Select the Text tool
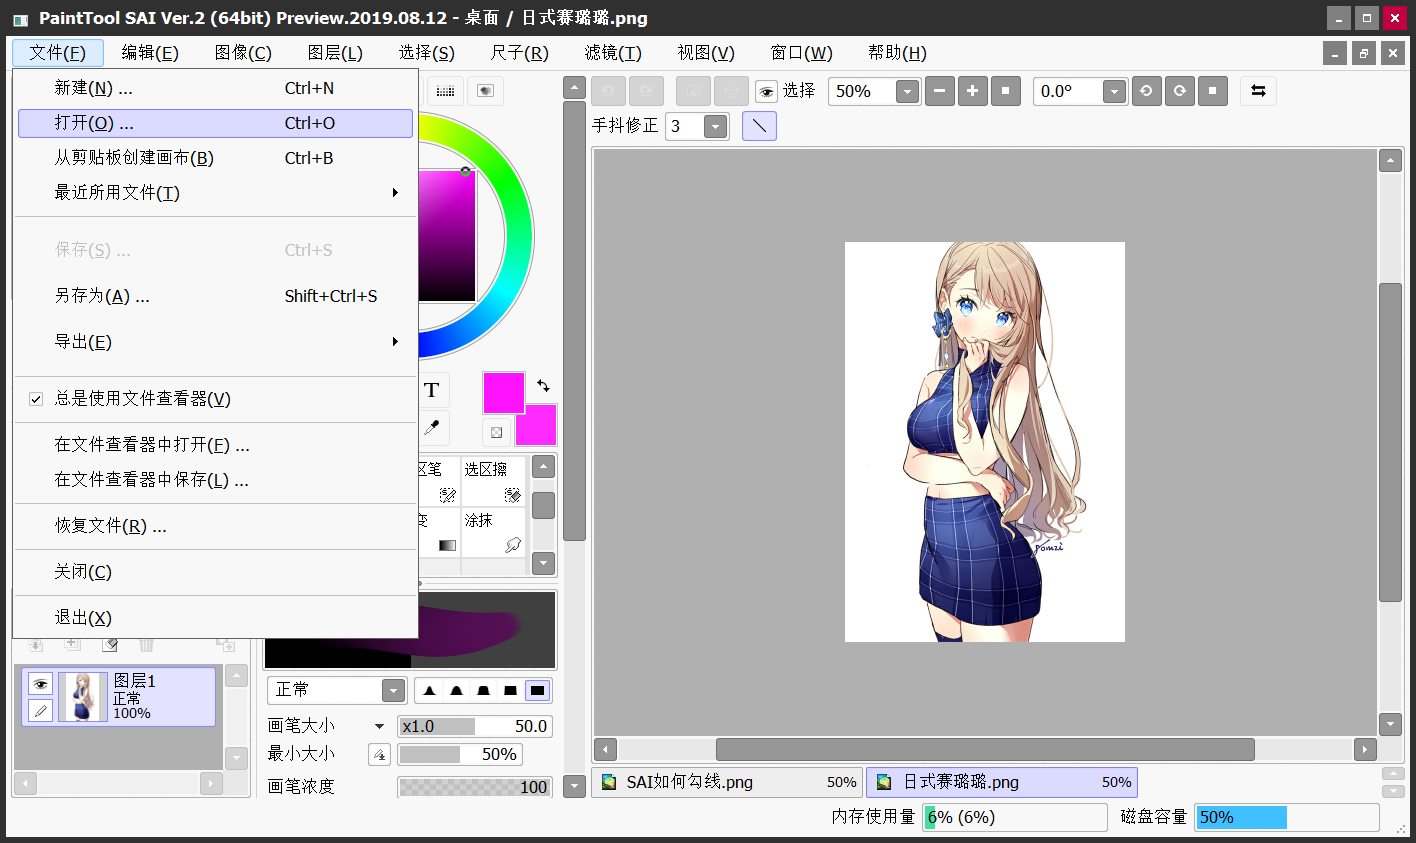This screenshot has height=843, width=1416. 432,390
